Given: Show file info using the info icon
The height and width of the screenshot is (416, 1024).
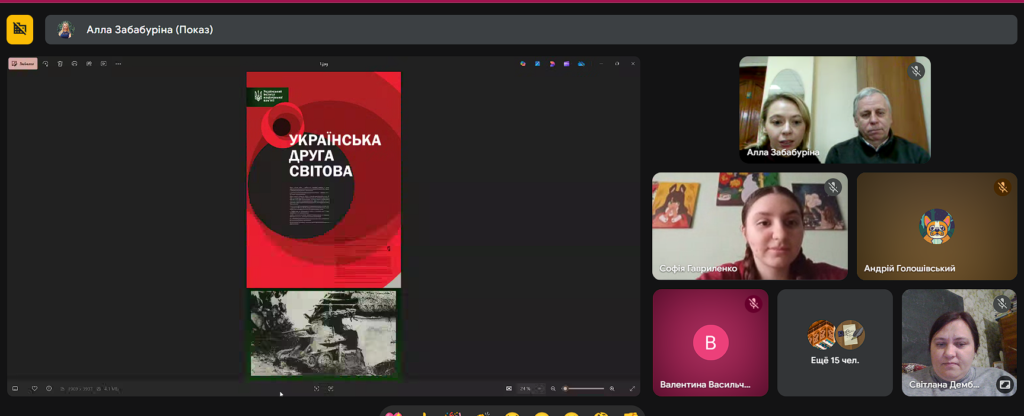Looking at the screenshot, I should (49, 388).
